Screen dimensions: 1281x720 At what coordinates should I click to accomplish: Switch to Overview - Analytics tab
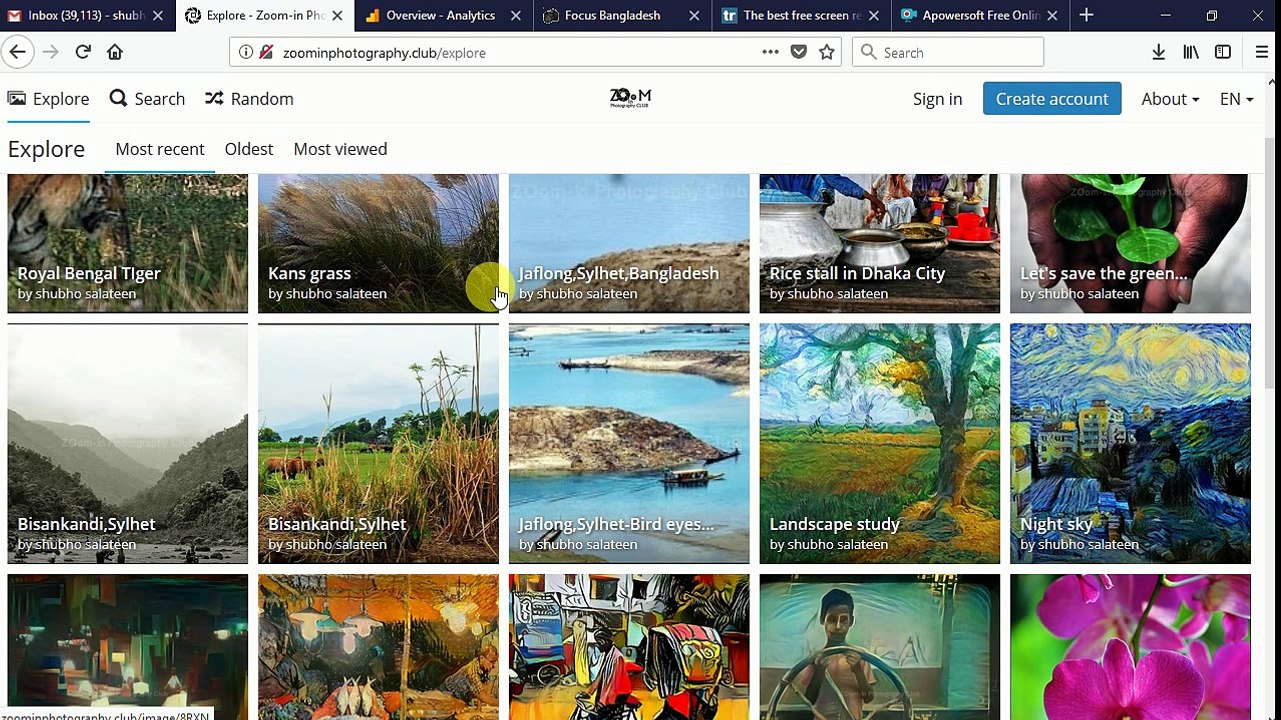(440, 15)
